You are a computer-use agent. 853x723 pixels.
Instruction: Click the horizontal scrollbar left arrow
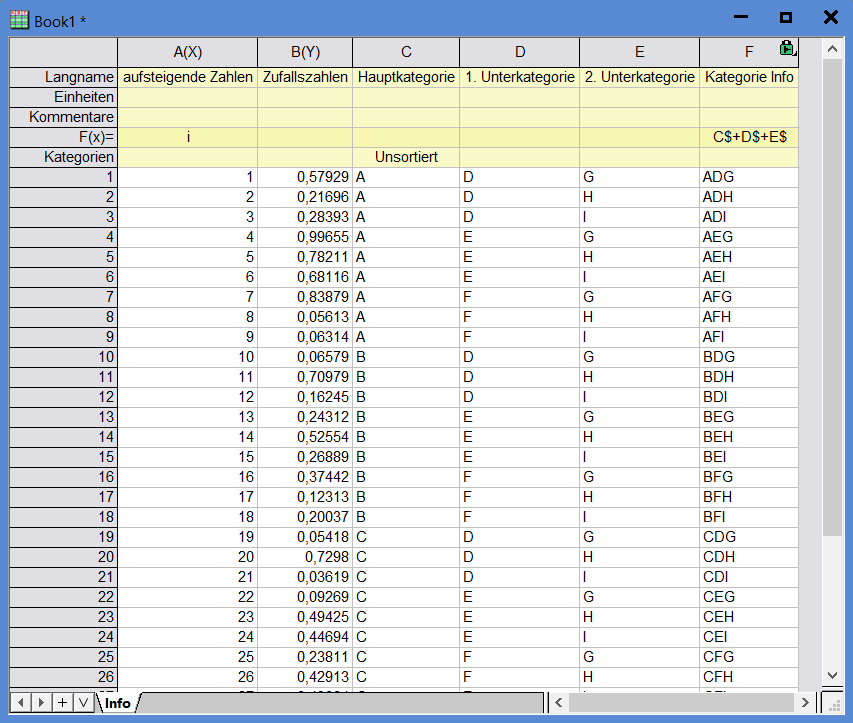coord(559,702)
